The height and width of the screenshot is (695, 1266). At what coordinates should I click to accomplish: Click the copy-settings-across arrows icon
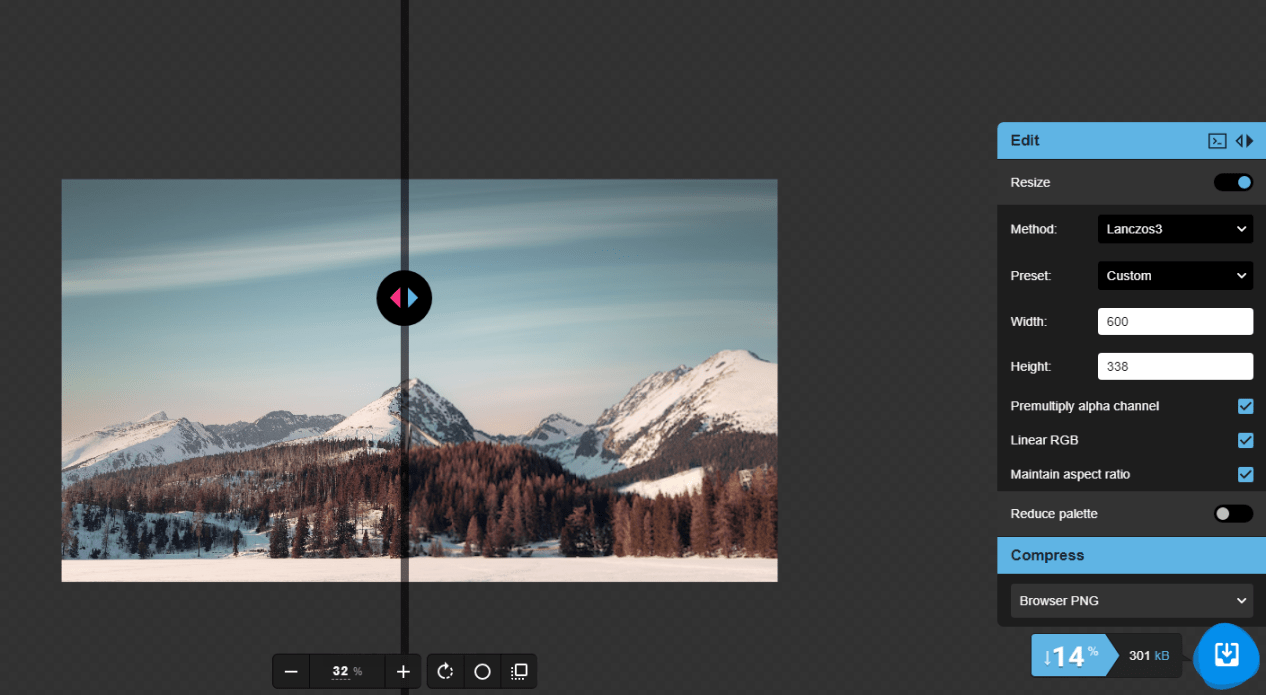coord(1243,140)
